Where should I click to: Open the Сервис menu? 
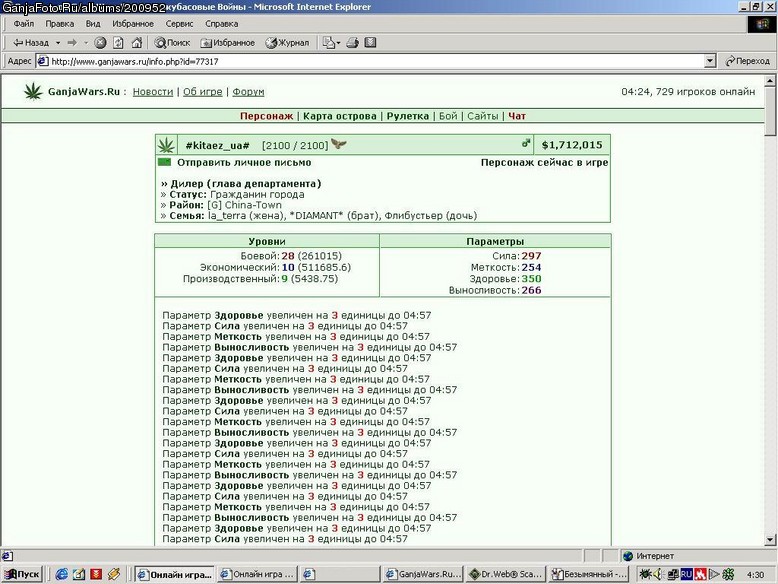179,23
